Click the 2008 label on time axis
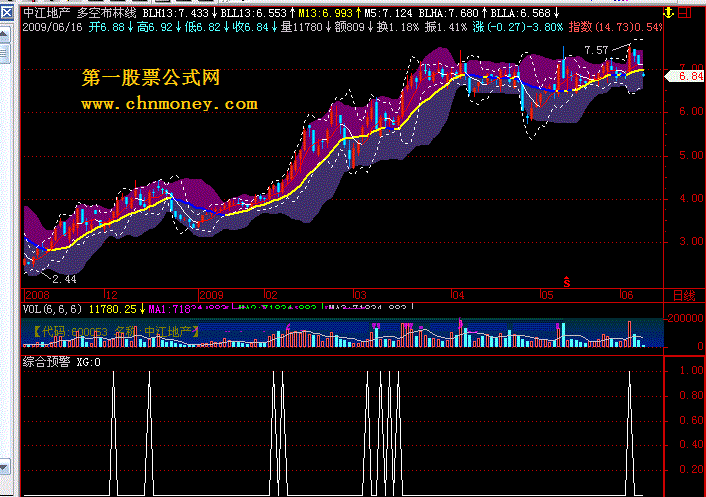The image size is (706, 497). 37,295
